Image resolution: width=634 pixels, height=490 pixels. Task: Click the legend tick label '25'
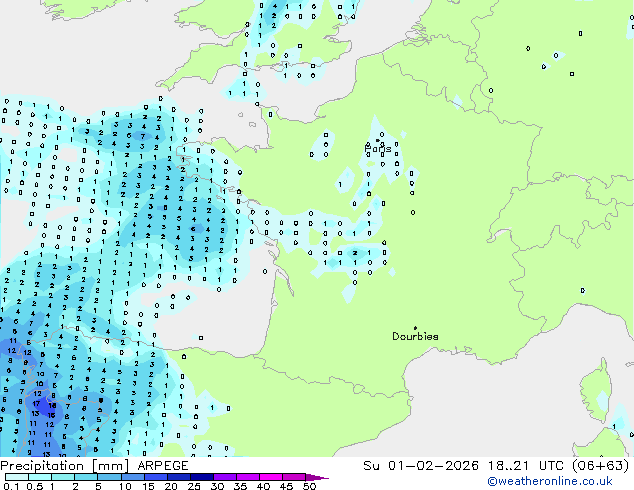194,486
